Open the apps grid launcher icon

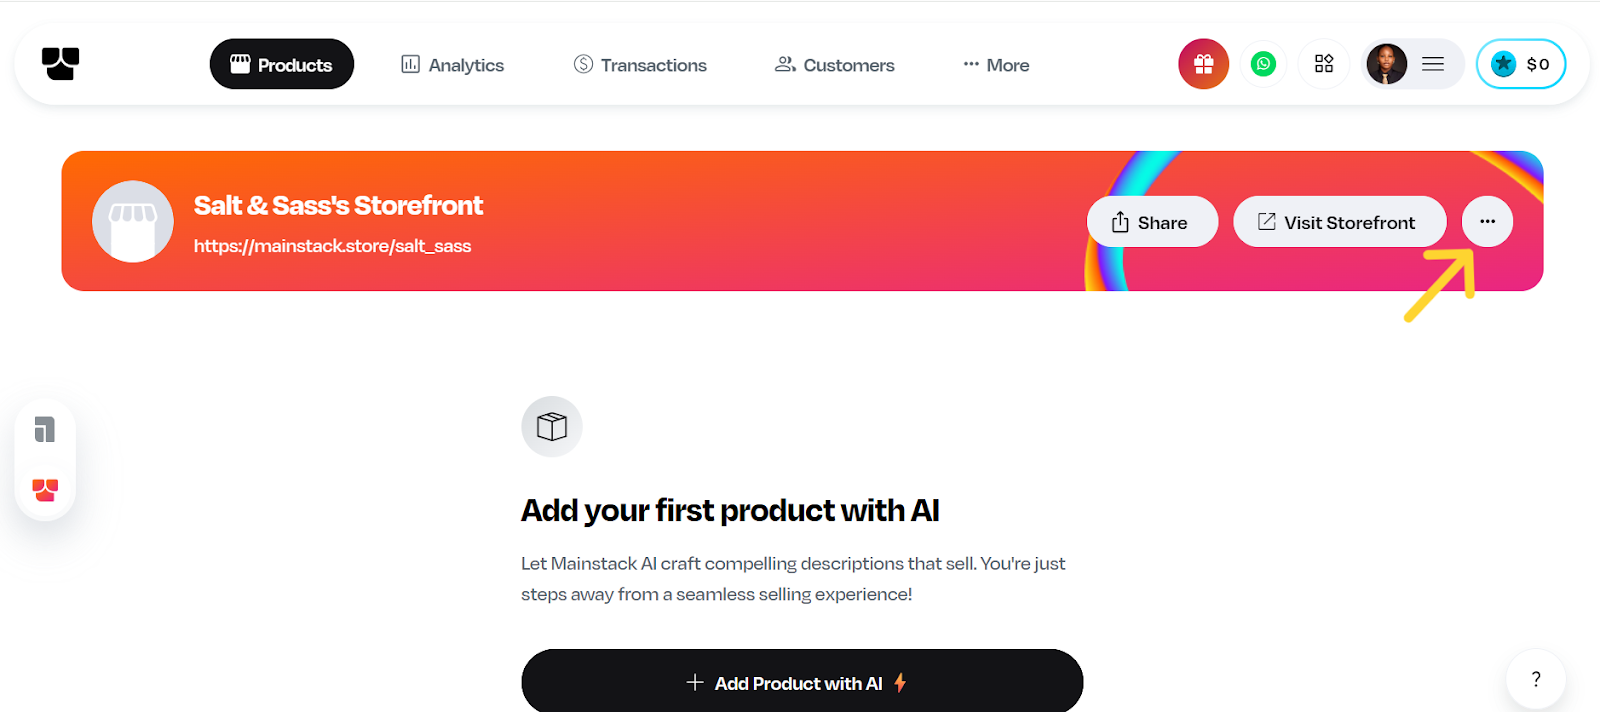tap(1323, 63)
